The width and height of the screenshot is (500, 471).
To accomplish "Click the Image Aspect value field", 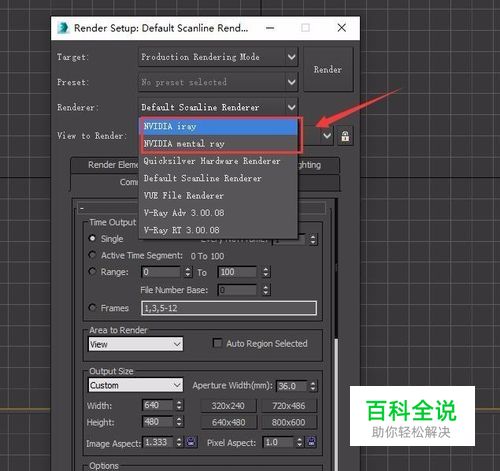I will [158, 442].
